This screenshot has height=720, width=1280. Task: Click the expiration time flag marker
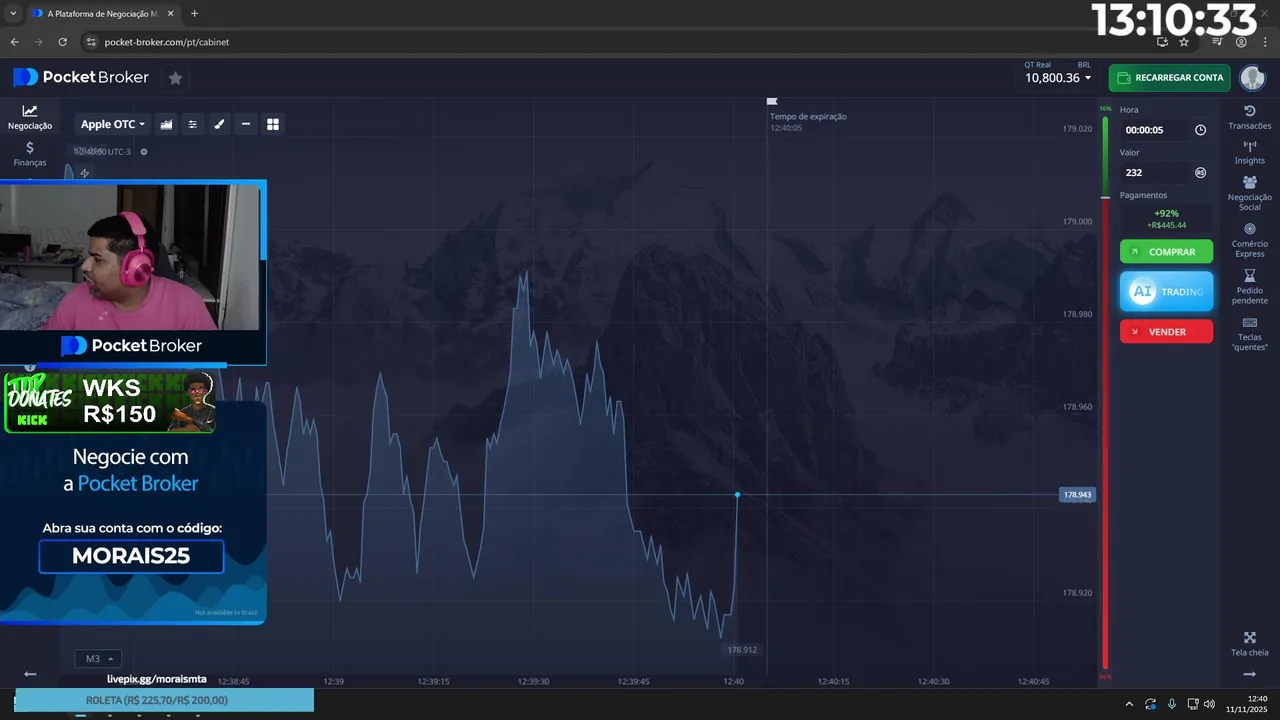pos(771,101)
